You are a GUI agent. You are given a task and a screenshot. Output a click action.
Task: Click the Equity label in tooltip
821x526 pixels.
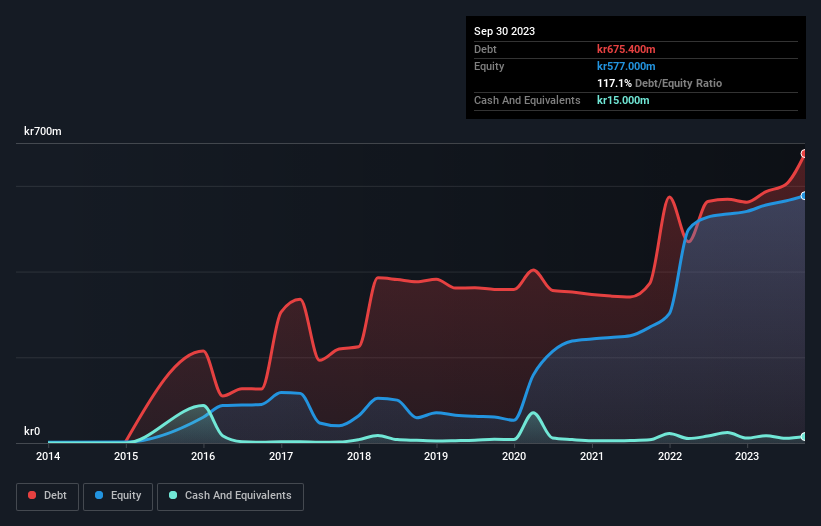(489, 66)
